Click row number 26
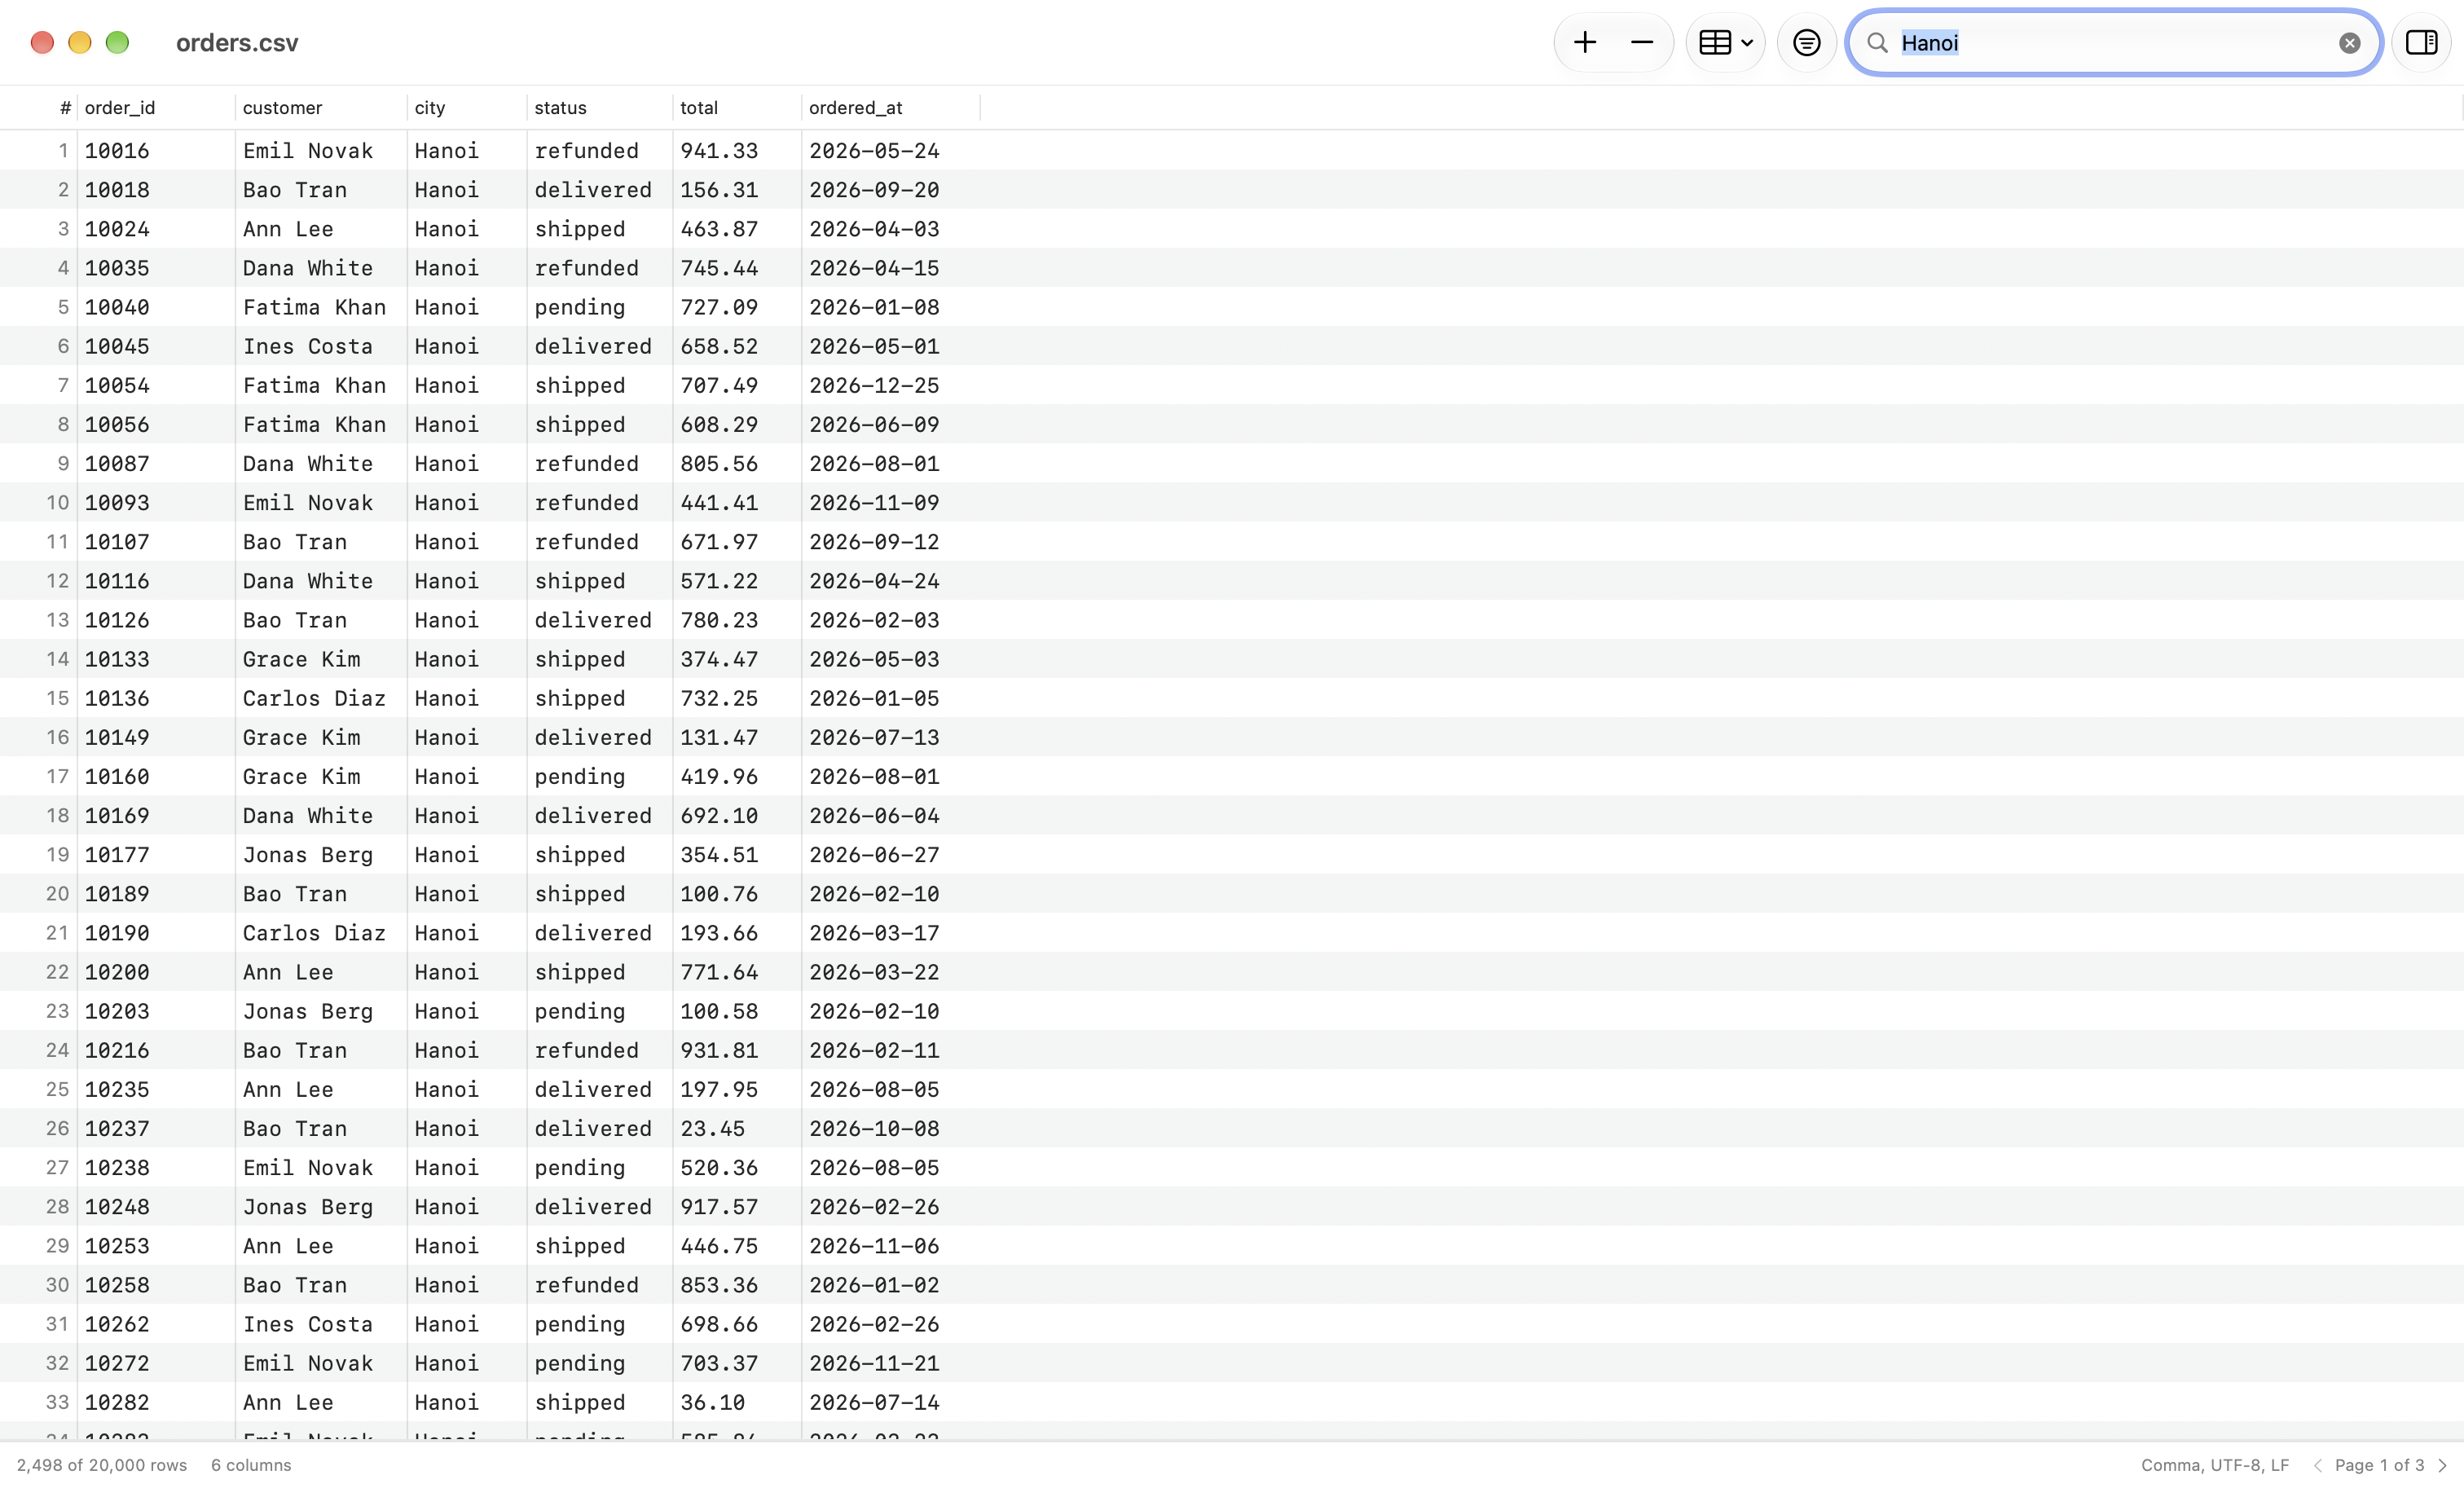The width and height of the screenshot is (2464, 1488). coord(57,1128)
